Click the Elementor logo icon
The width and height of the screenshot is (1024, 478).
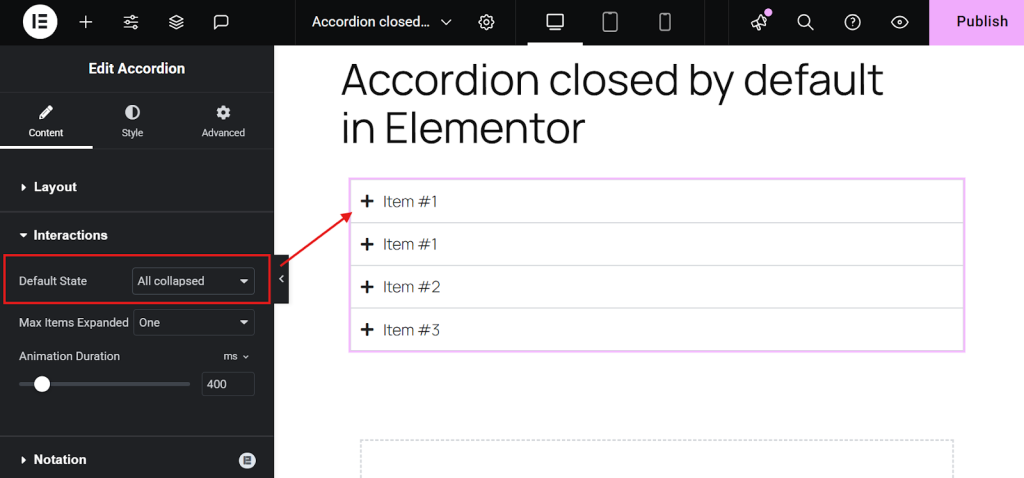(40, 22)
